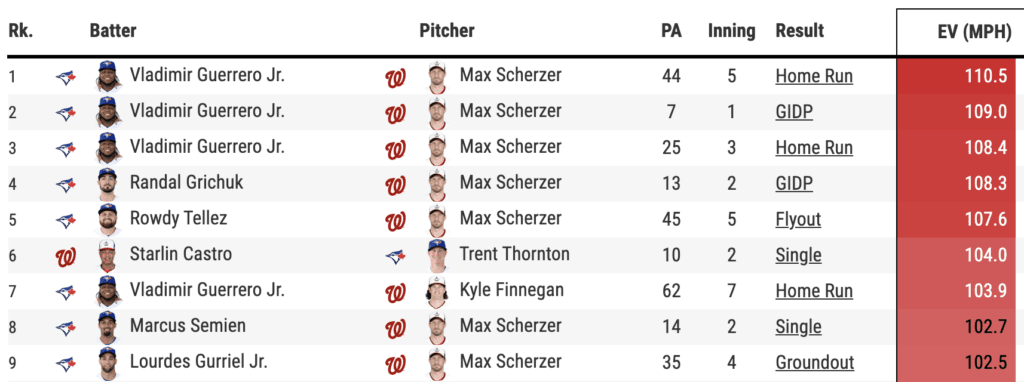
Task: Open the GIDP result for Randal Grichuk
Action: point(794,183)
